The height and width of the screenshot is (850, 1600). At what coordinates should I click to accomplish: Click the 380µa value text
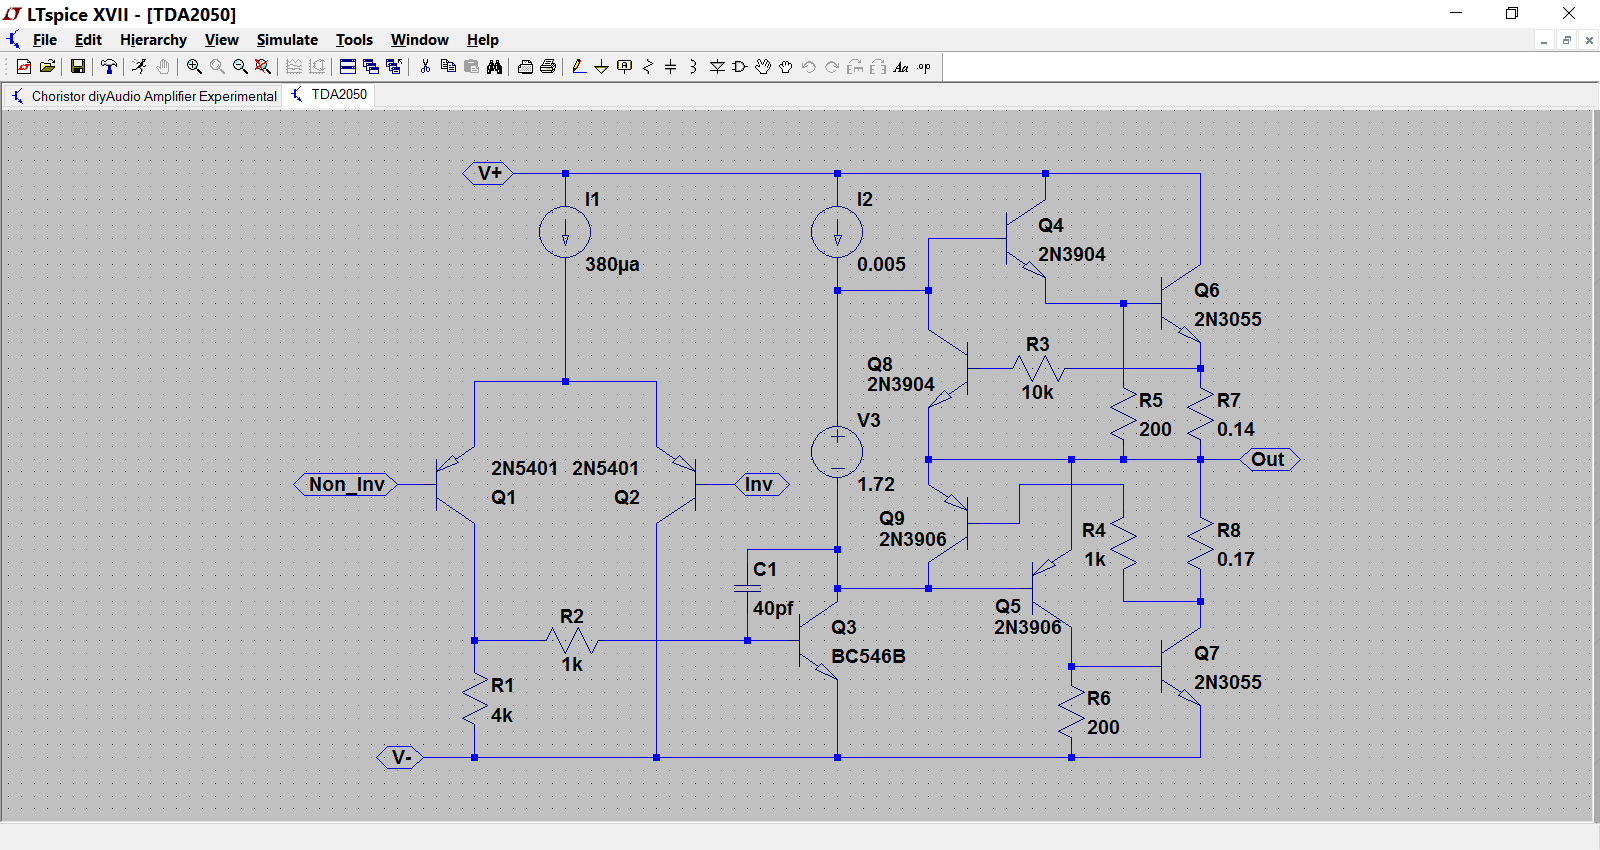[x=612, y=265]
